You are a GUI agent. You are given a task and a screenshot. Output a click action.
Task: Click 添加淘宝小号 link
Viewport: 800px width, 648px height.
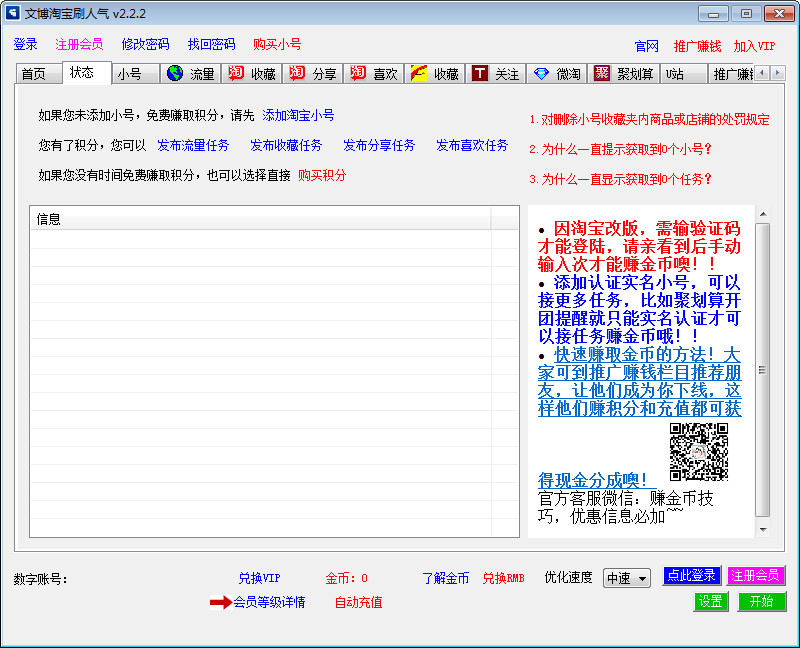[x=298, y=115]
